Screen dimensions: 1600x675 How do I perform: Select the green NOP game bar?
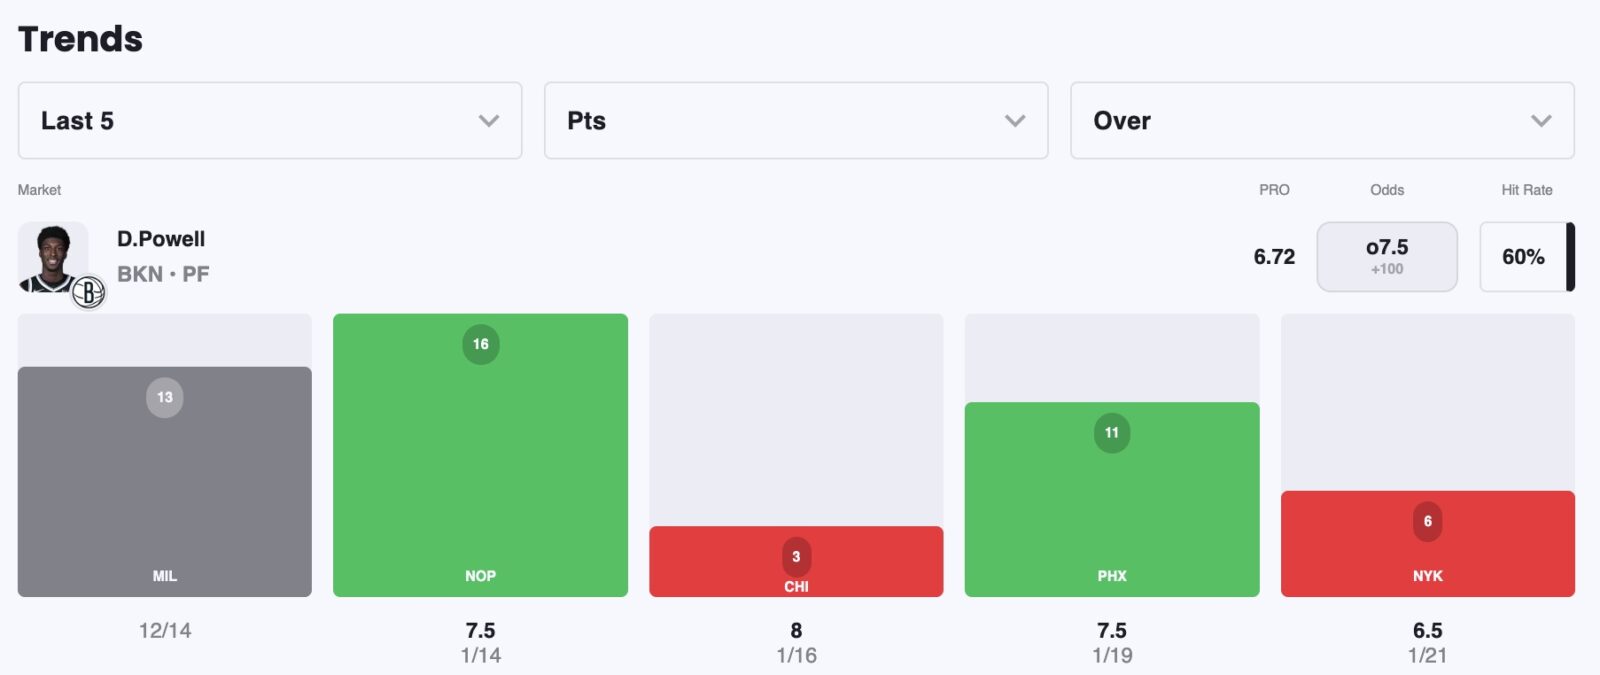tap(480, 470)
